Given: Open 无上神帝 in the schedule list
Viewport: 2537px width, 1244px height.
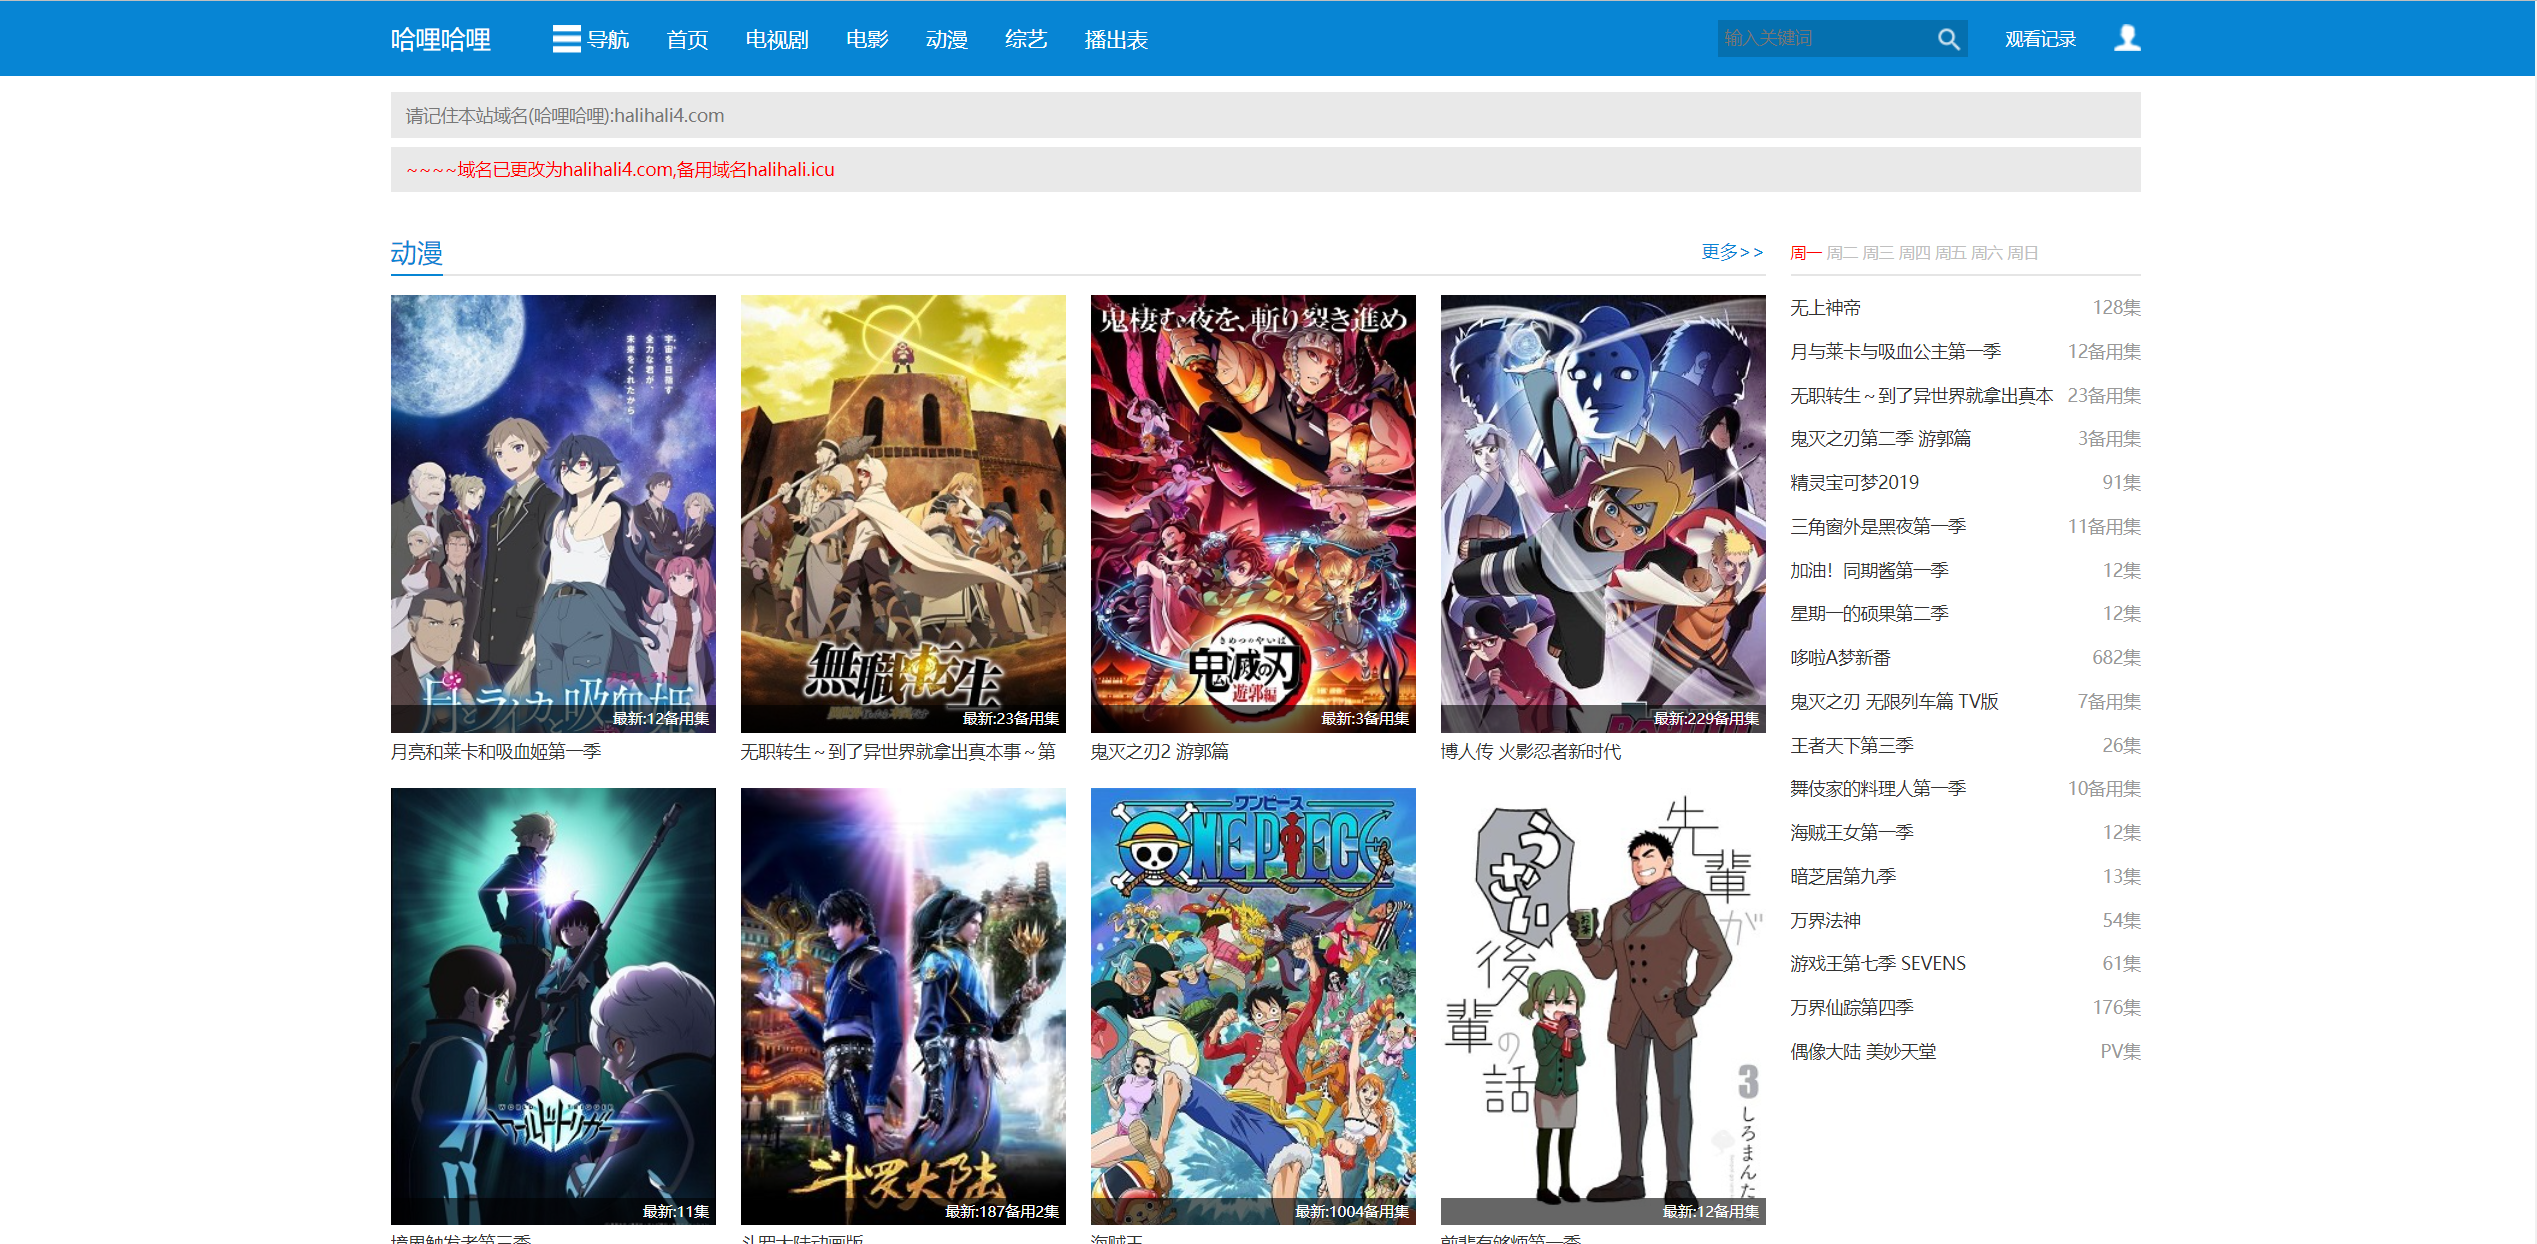Looking at the screenshot, I should coord(1826,308).
